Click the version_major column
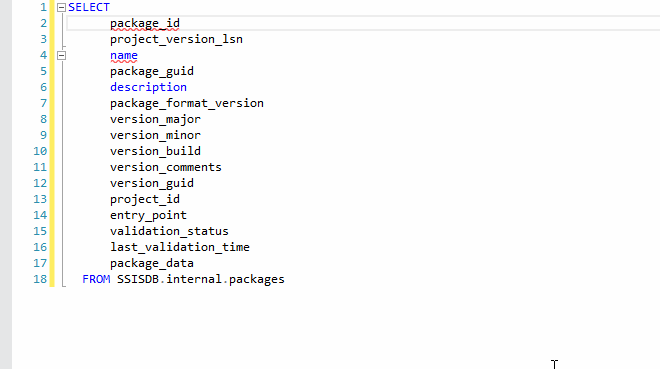The height and width of the screenshot is (369, 660). tap(155, 119)
